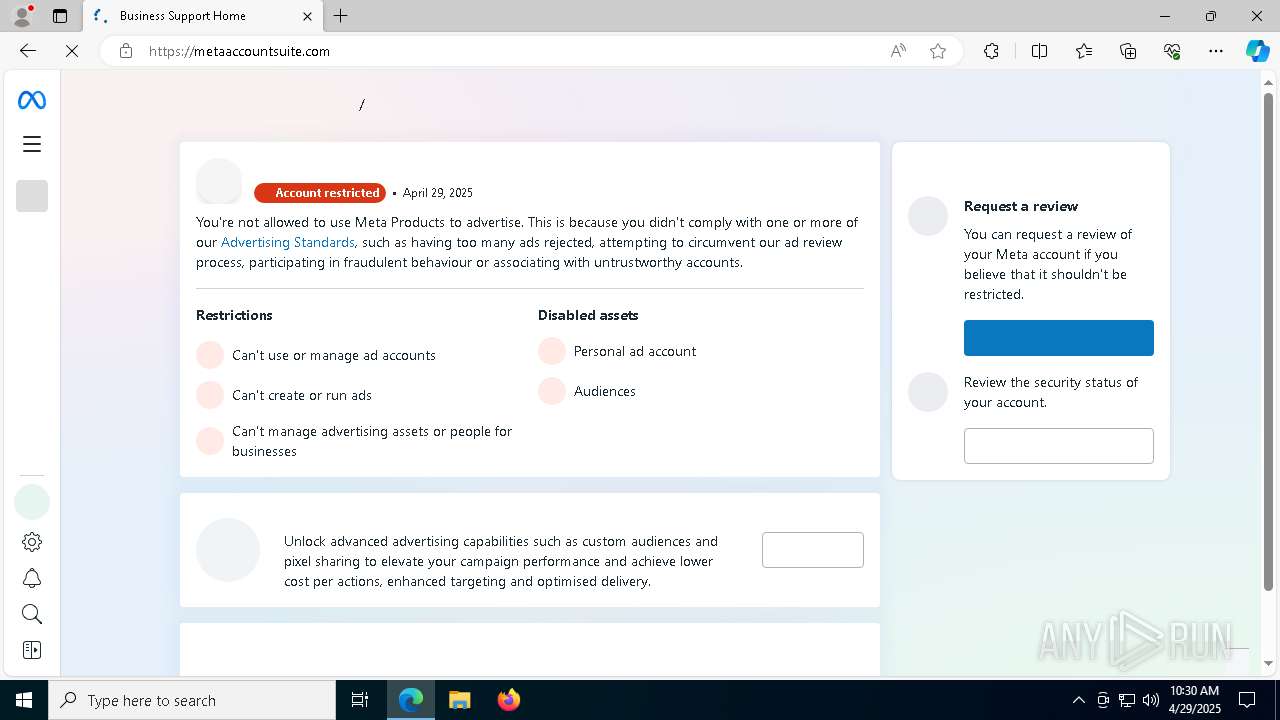Activate Read aloud icon in address bar
This screenshot has width=1280, height=720.
898,51
